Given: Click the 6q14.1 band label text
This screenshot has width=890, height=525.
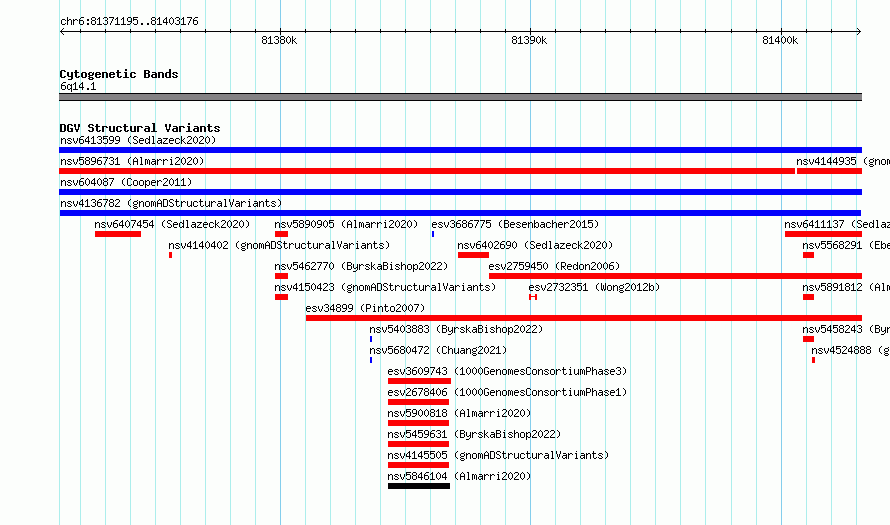Looking at the screenshot, I should pos(78,86).
